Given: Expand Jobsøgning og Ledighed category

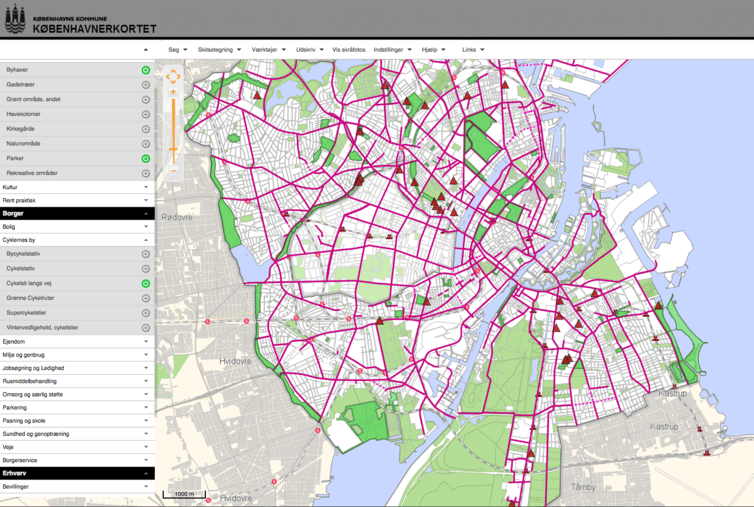Looking at the screenshot, I should pyautogui.click(x=77, y=368).
